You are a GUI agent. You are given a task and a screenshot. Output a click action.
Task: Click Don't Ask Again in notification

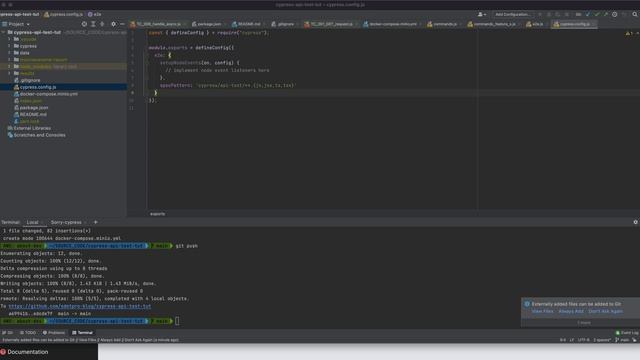pyautogui.click(x=605, y=311)
